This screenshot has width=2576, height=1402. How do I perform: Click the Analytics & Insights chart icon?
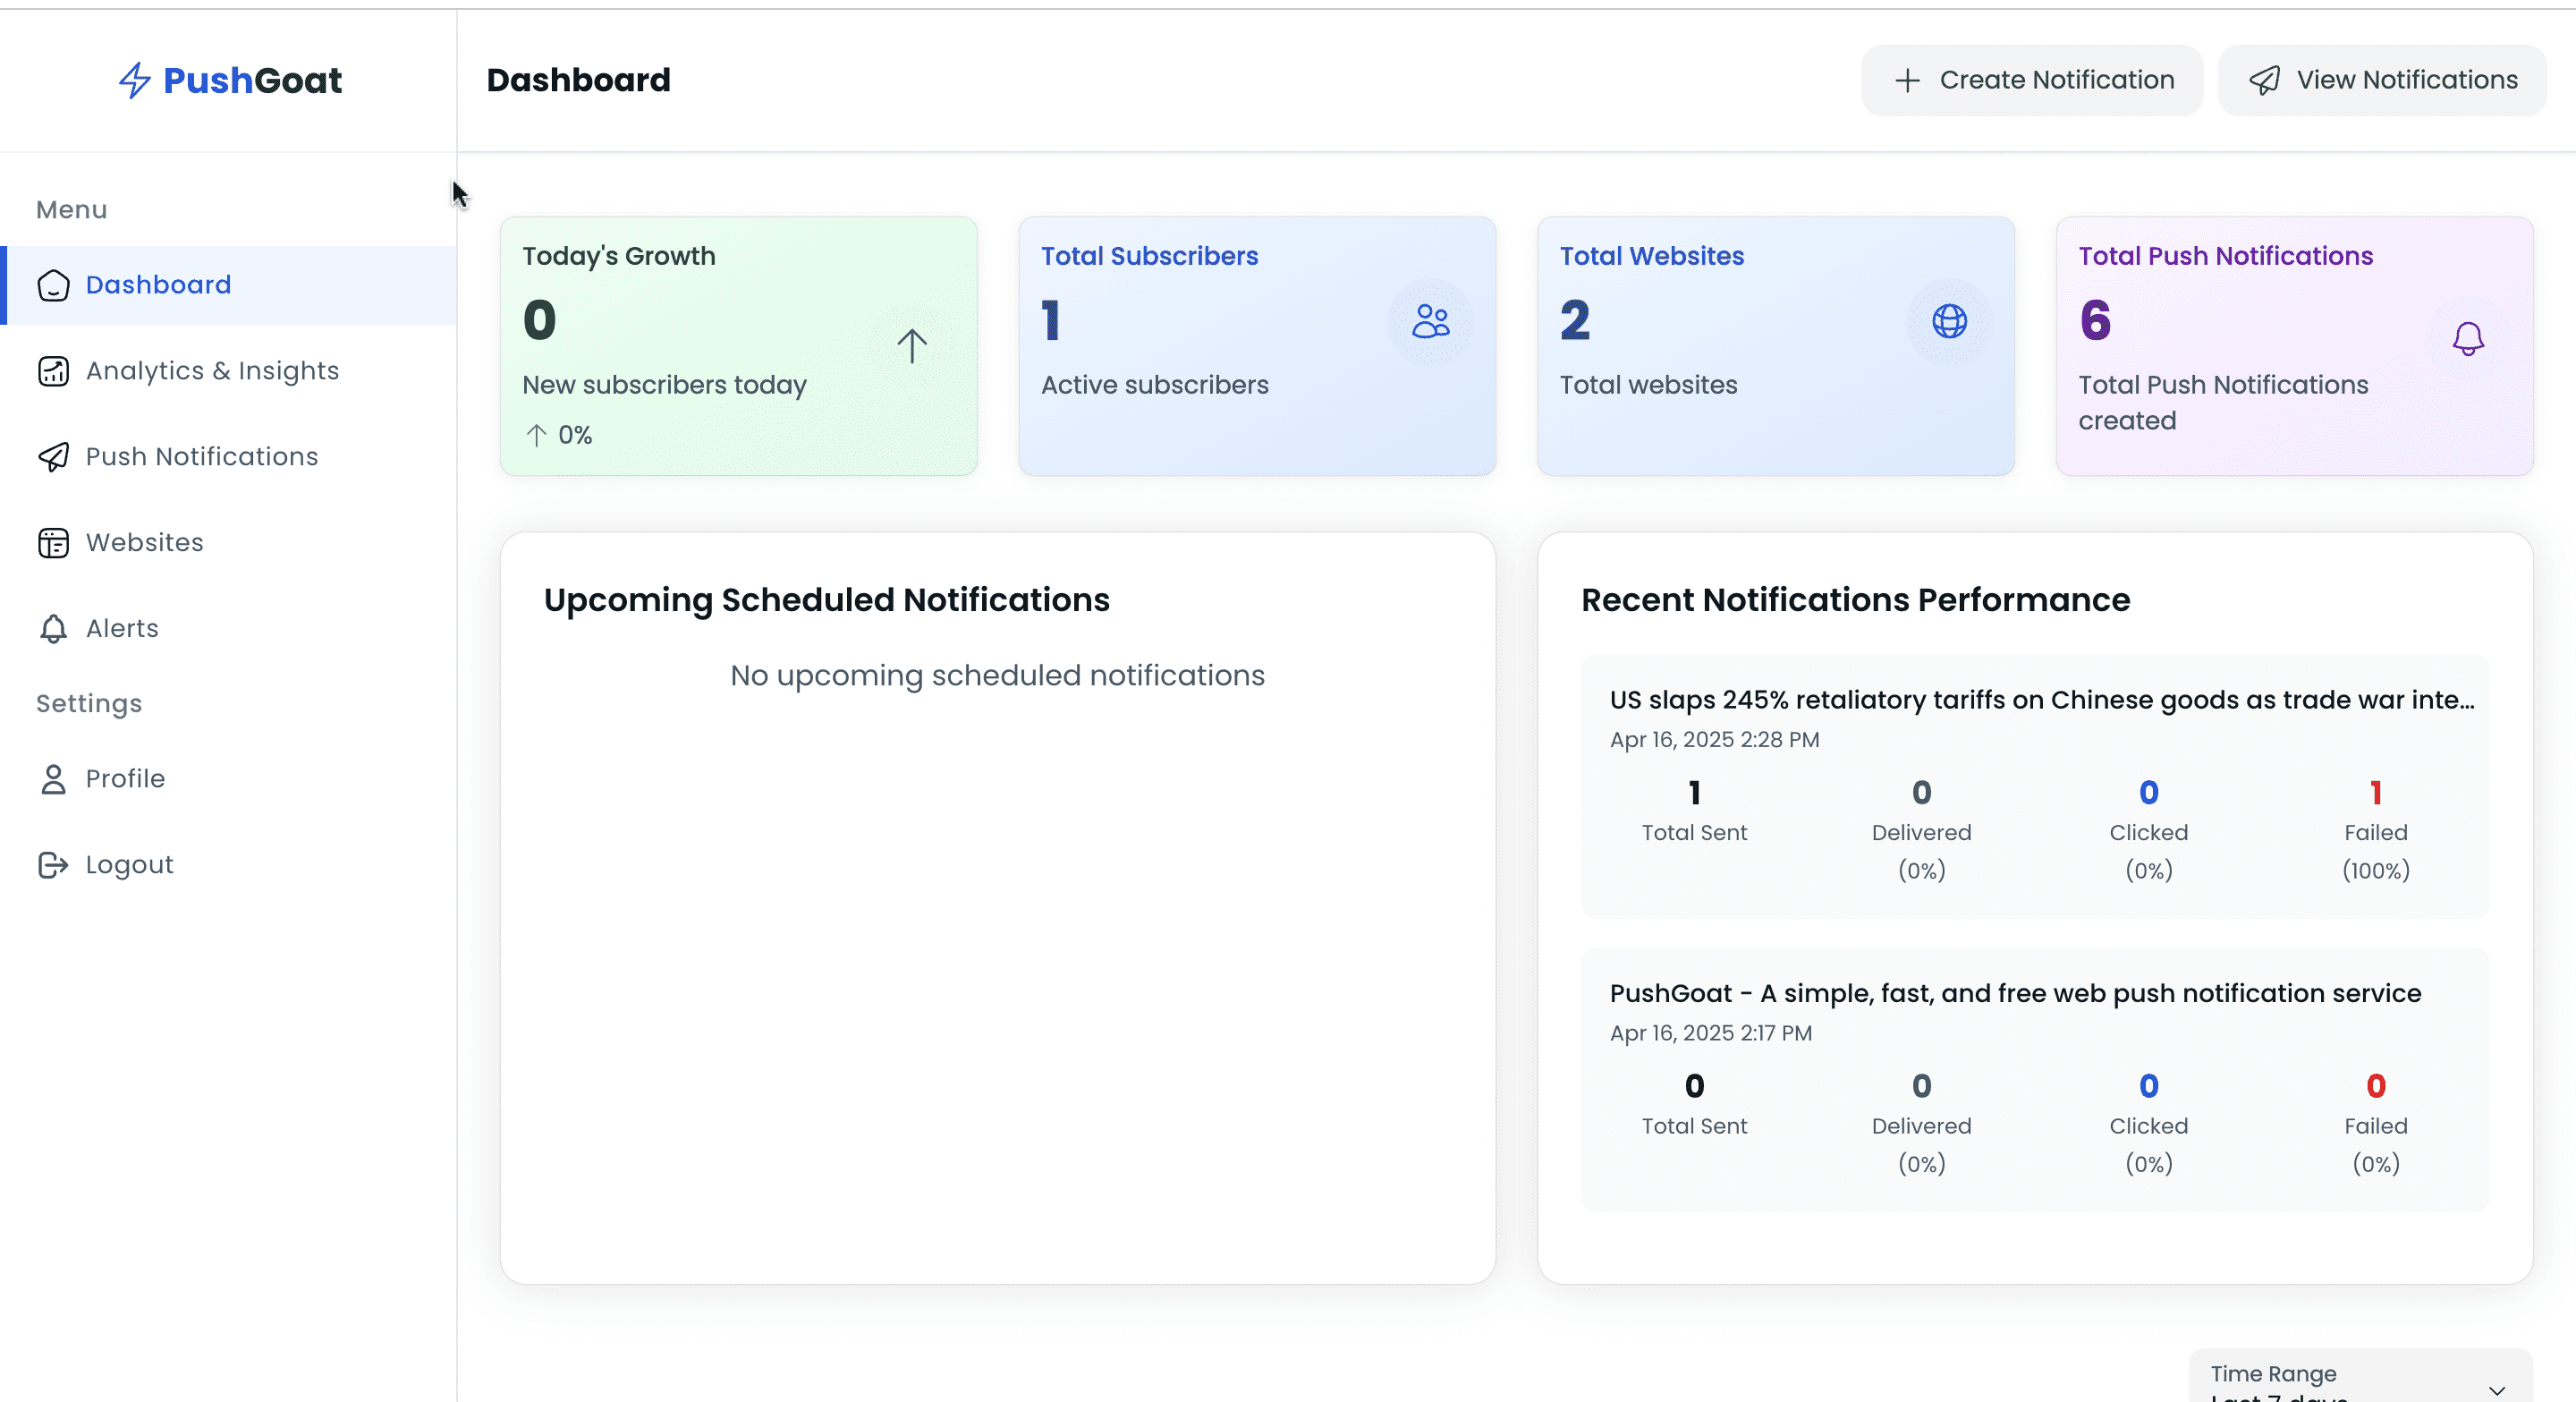click(x=53, y=371)
